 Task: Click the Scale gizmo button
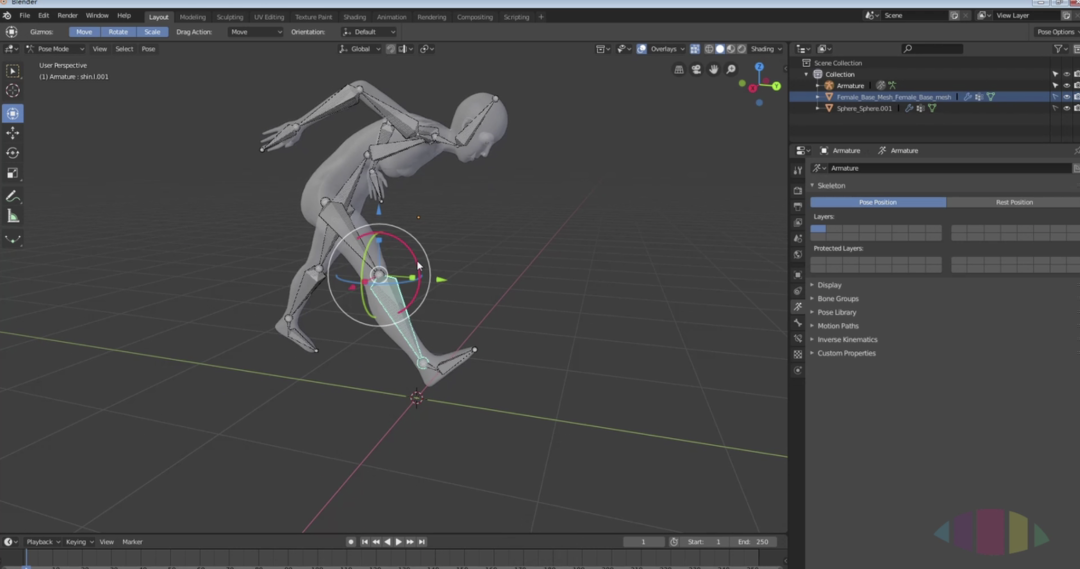click(x=152, y=32)
